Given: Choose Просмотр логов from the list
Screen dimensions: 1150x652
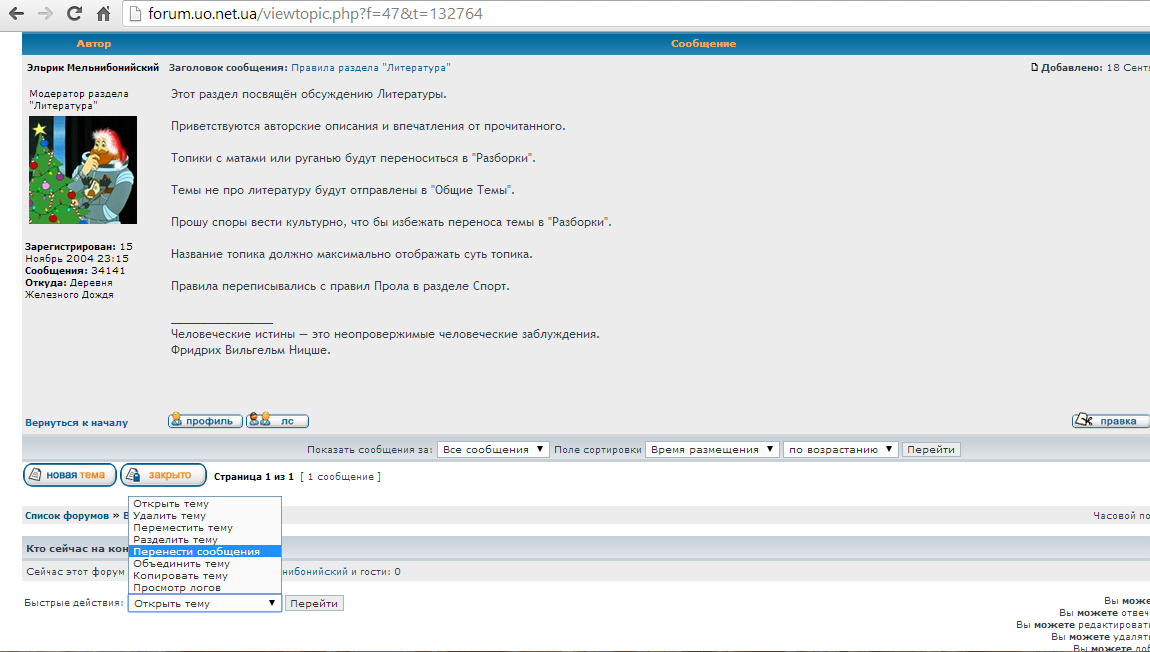Looking at the screenshot, I should coord(205,587).
